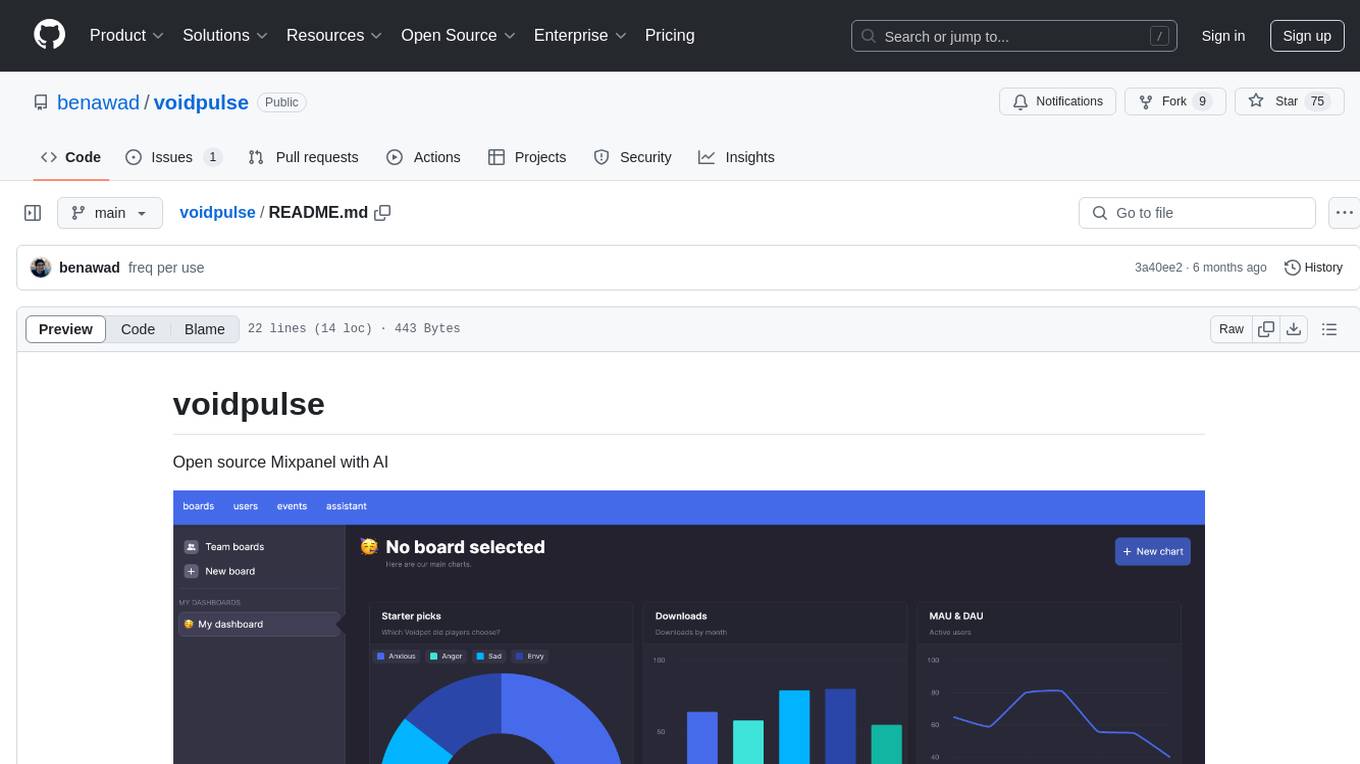Viewport: 1360px width, 764px height.
Task: Switch to the Insights tab
Action: pos(736,157)
